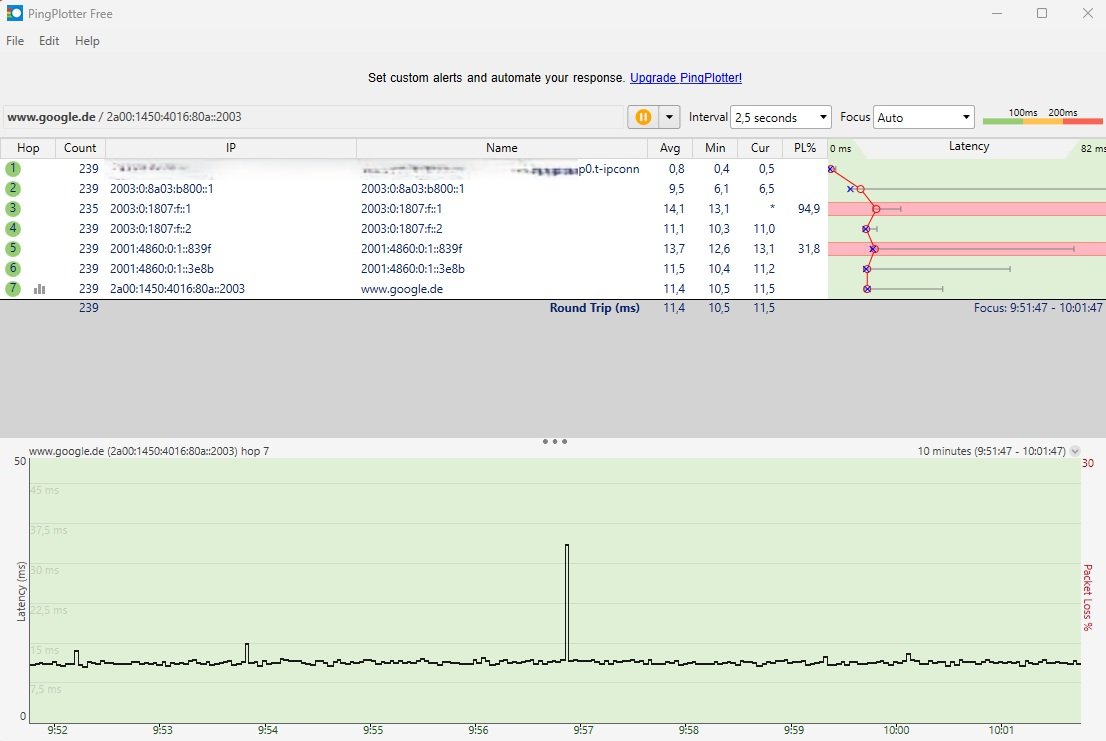Image resolution: width=1106 pixels, height=741 pixels.
Task: Click the Min column header
Action: 715,148
